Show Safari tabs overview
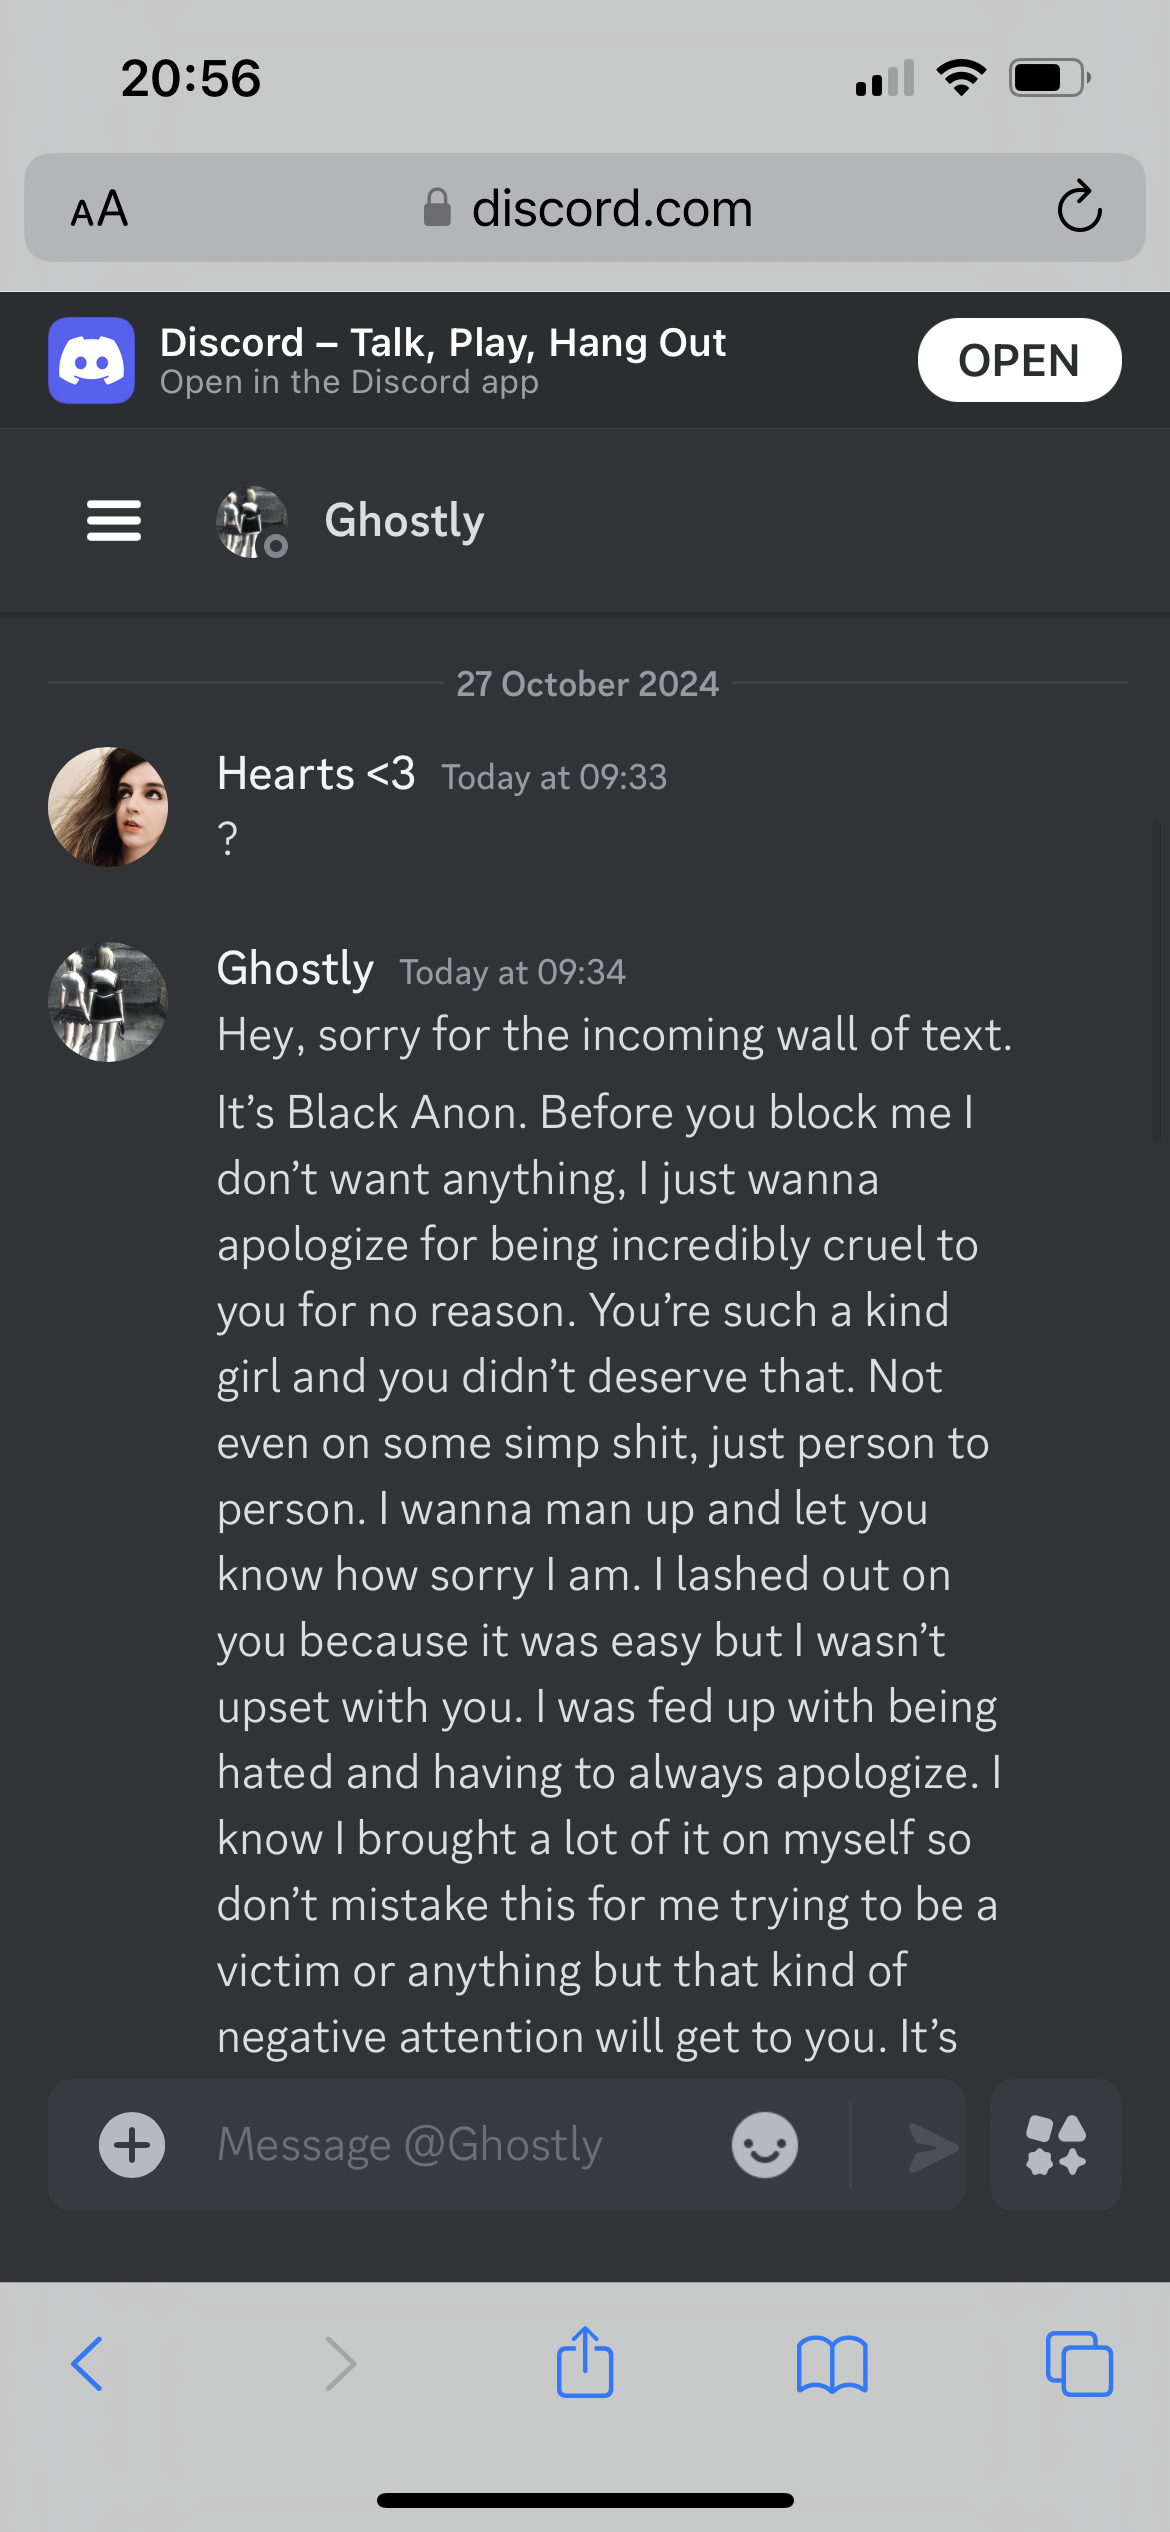Image resolution: width=1170 pixels, height=2532 pixels. (x=1079, y=2364)
